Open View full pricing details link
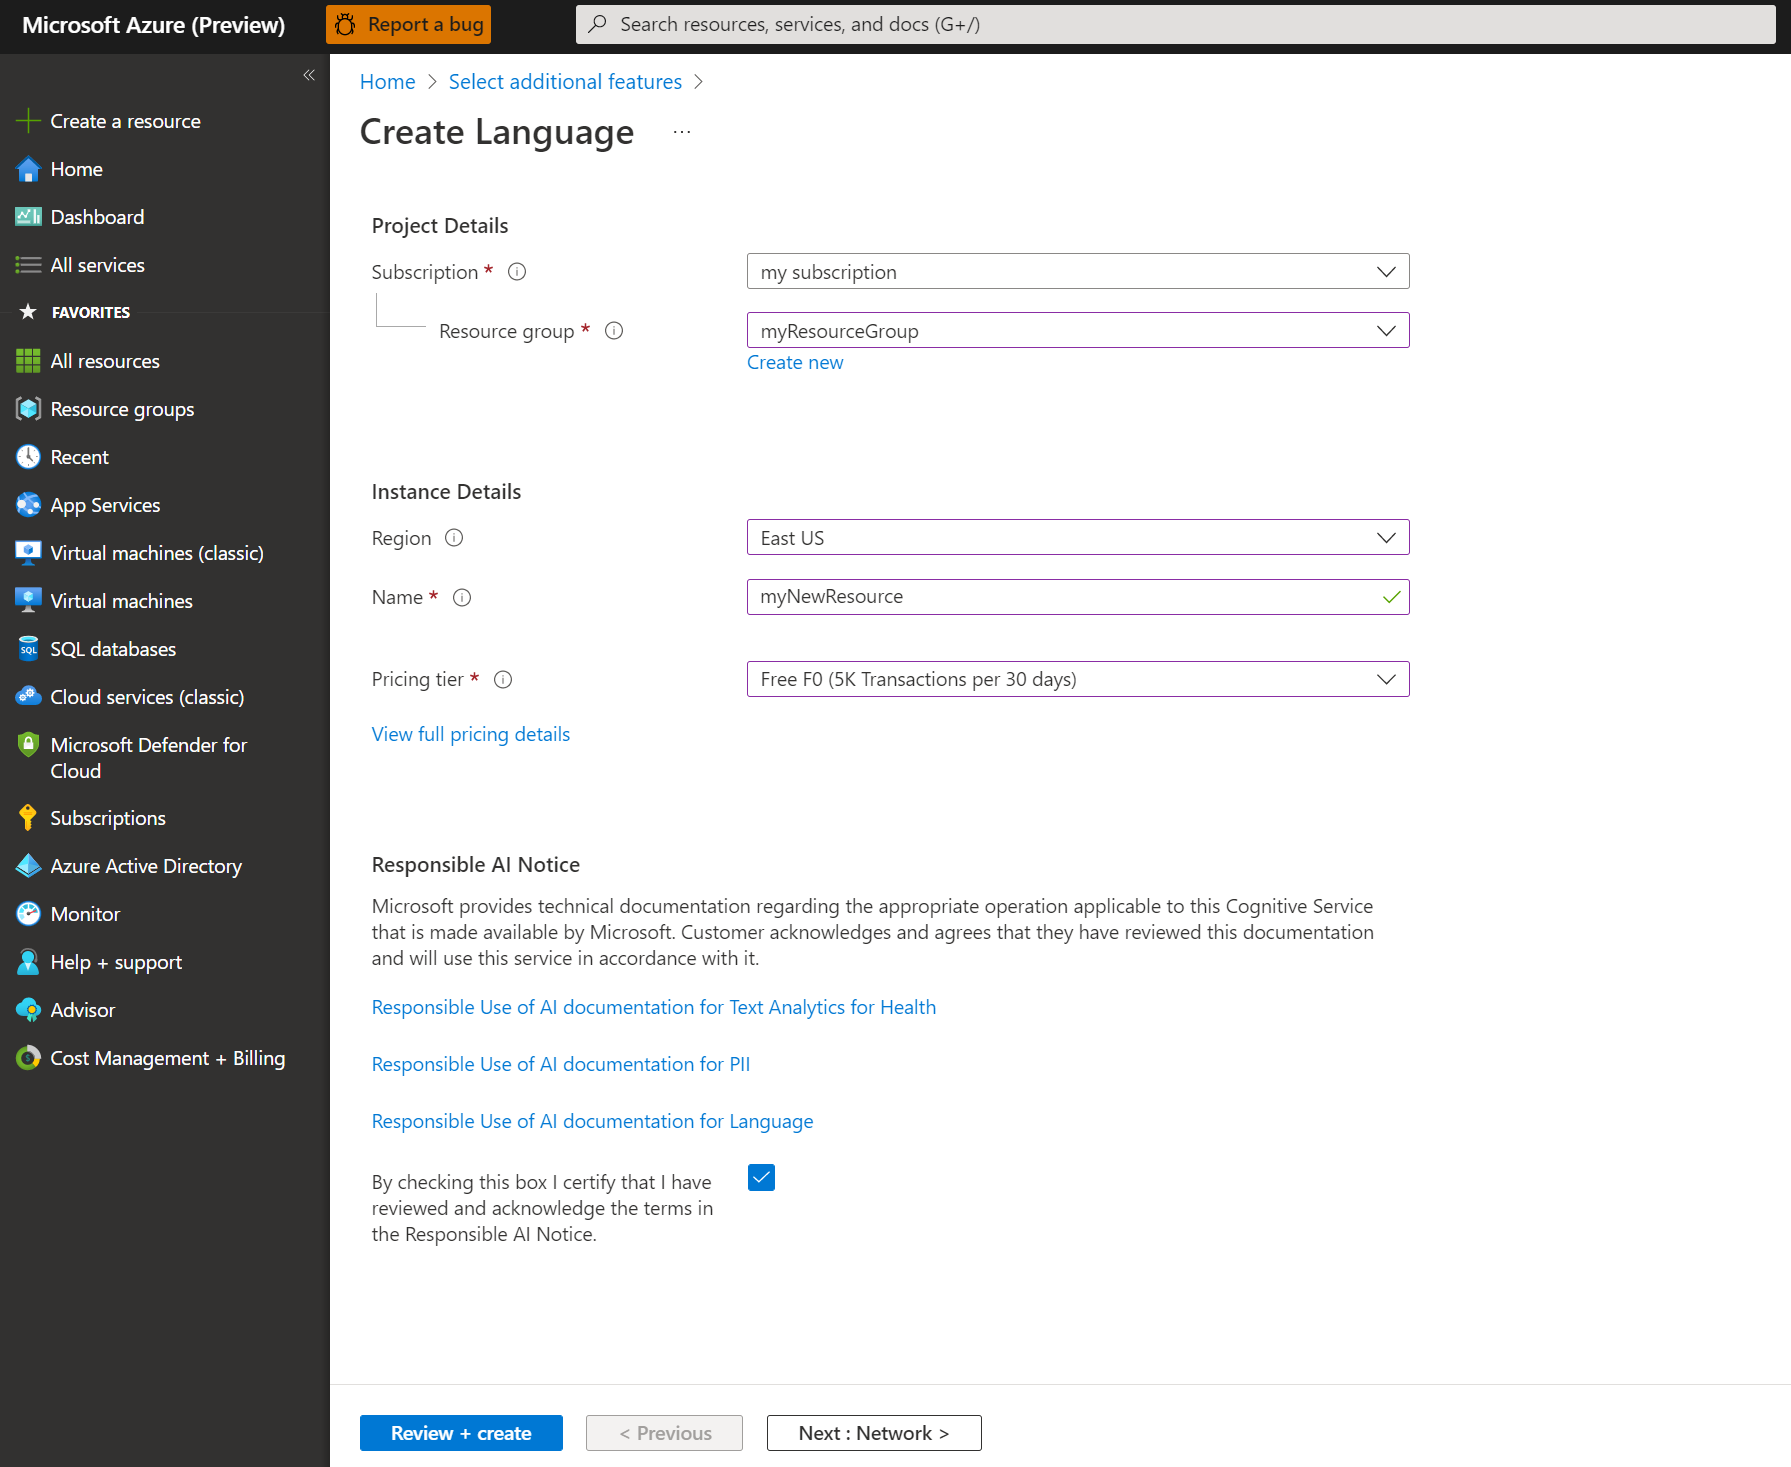This screenshot has height=1467, width=1791. [471, 735]
